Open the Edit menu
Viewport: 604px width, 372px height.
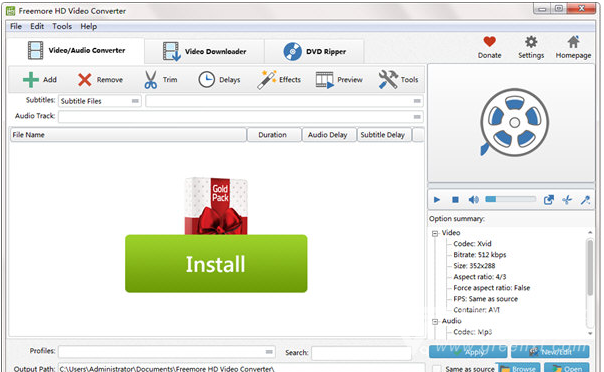coord(37,27)
